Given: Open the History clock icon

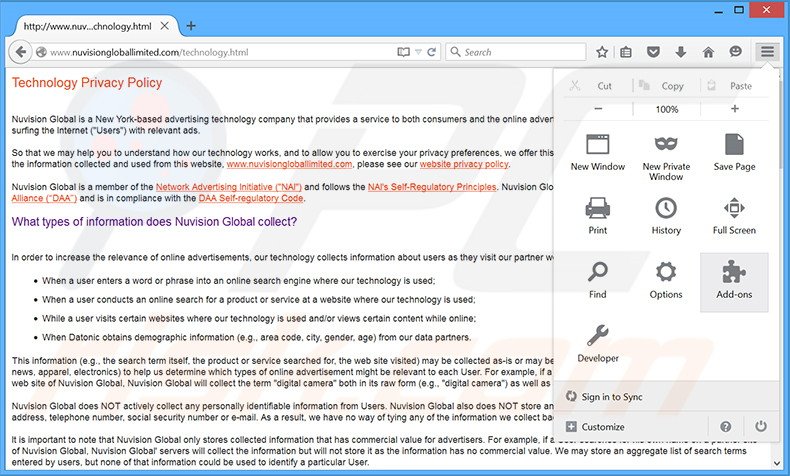Looking at the screenshot, I should pyautogui.click(x=666, y=215).
